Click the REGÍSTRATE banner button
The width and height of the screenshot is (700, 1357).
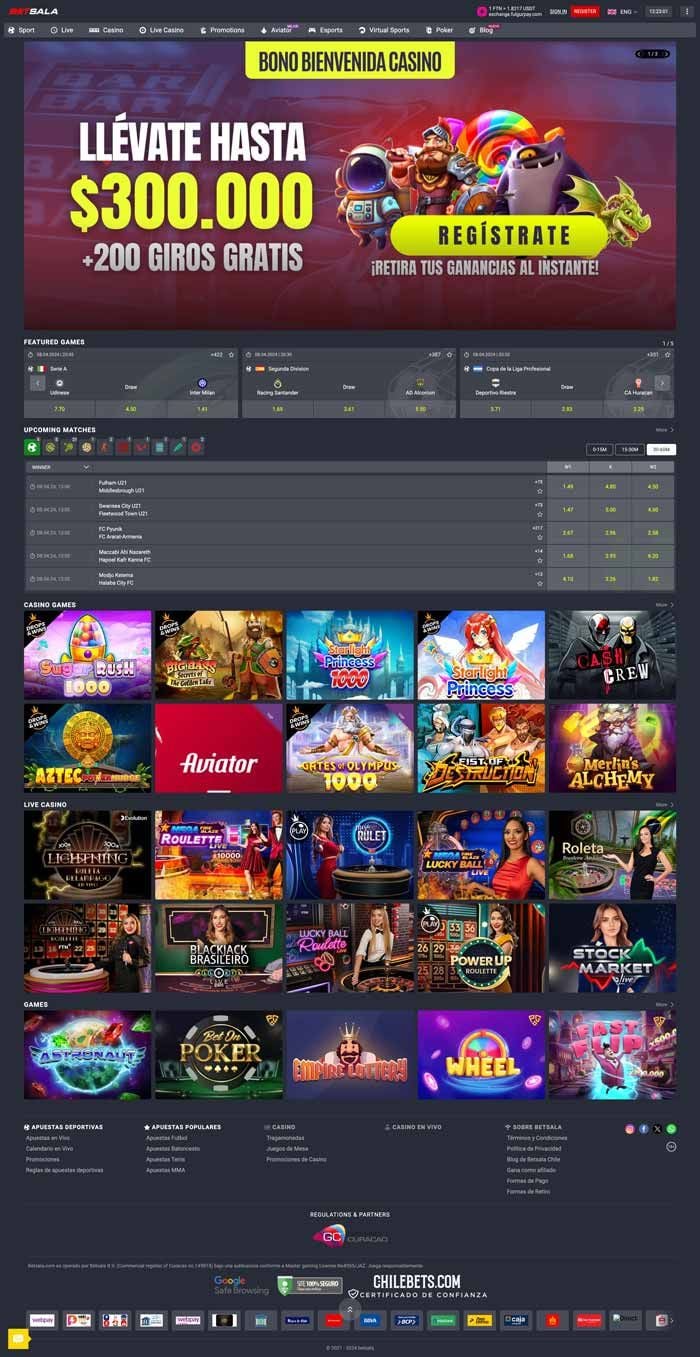tap(498, 236)
